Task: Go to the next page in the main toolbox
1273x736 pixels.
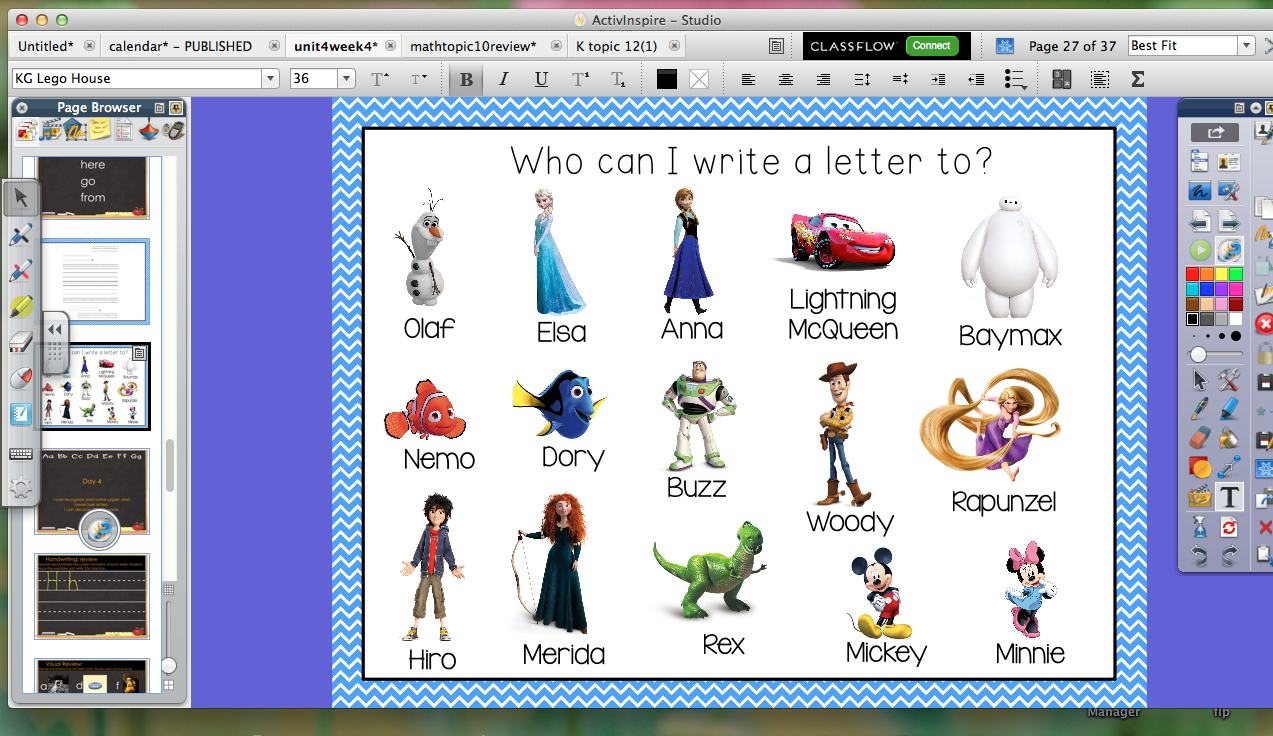Action: point(1229,220)
